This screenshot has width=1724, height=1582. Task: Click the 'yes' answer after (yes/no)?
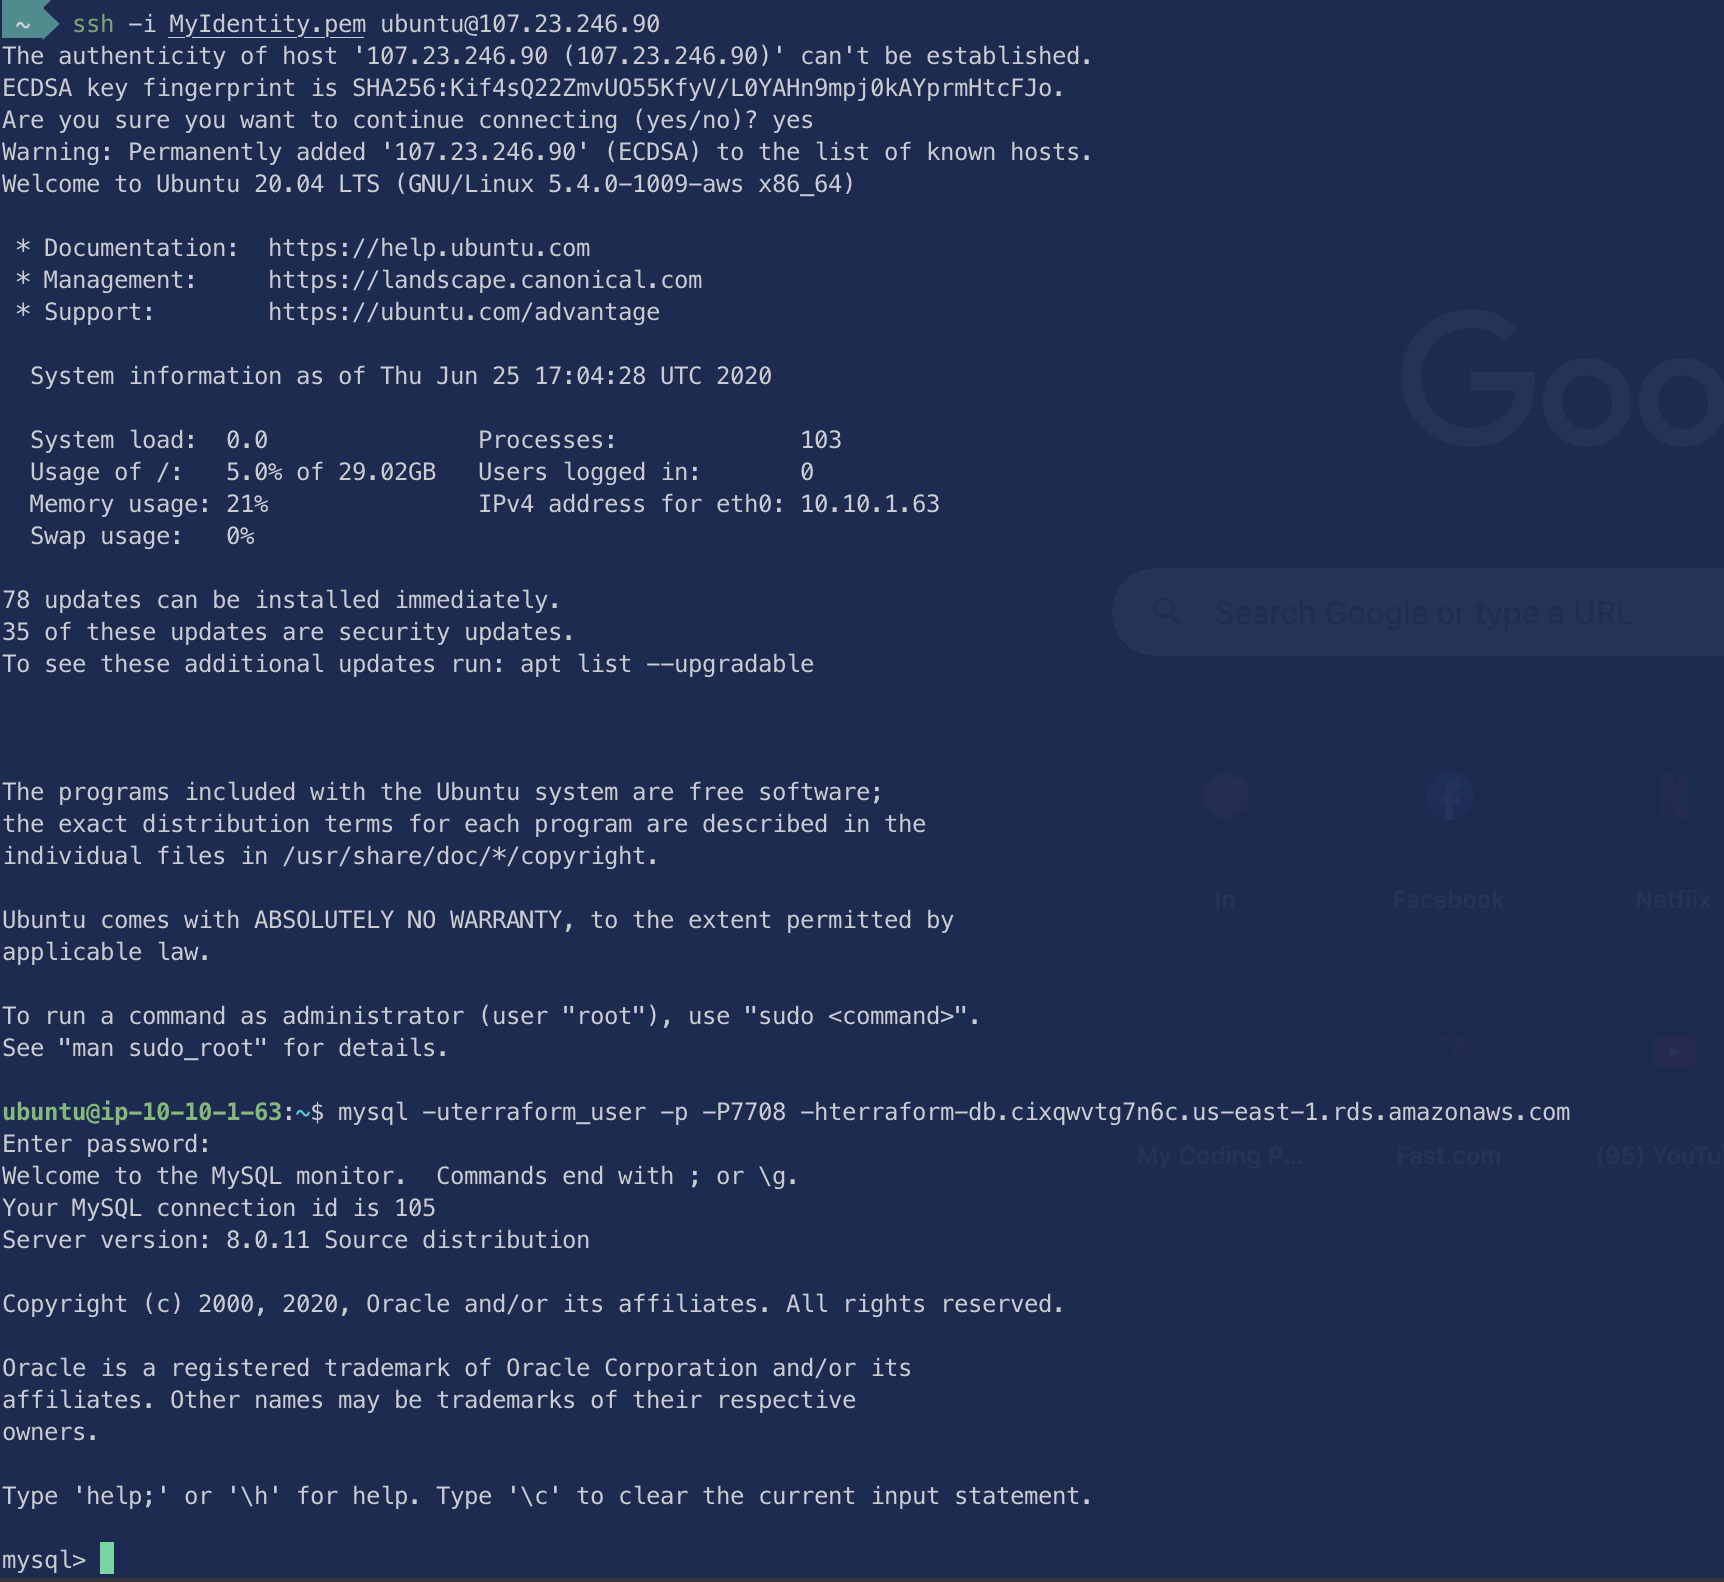click(793, 120)
